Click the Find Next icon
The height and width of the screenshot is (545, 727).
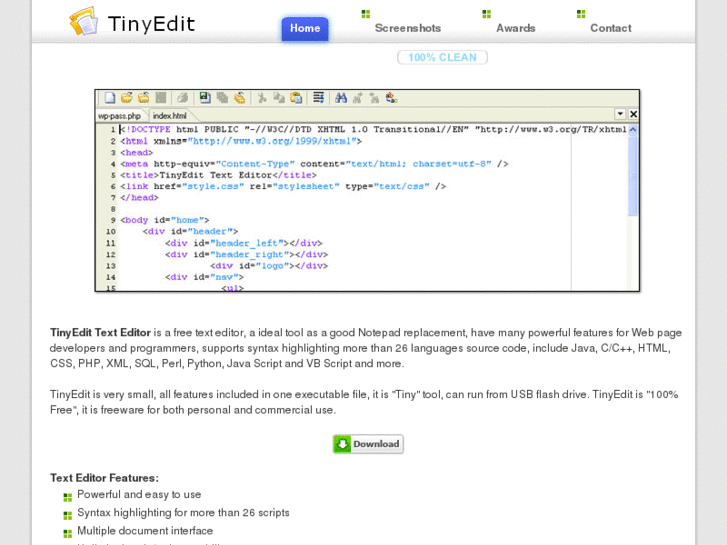(x=357, y=98)
